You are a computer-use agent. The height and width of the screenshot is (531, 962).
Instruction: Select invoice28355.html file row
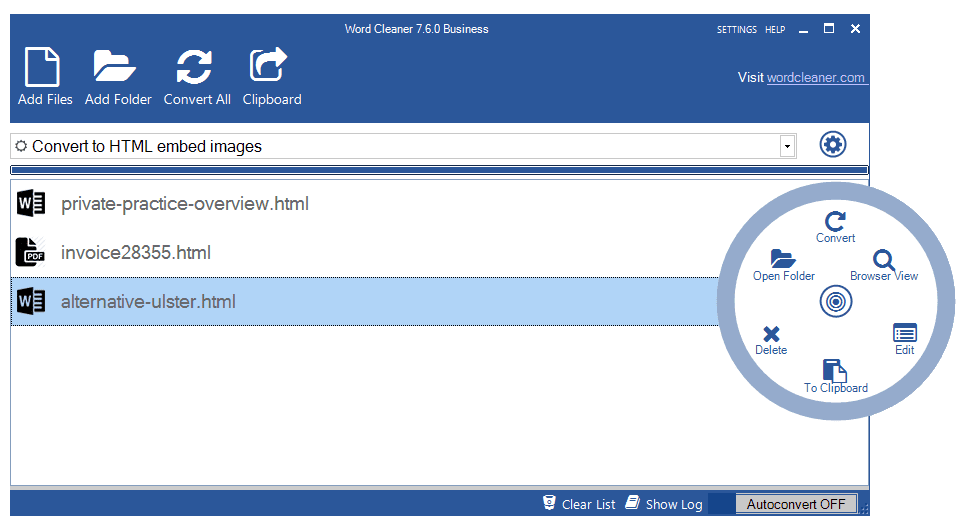[365, 252]
